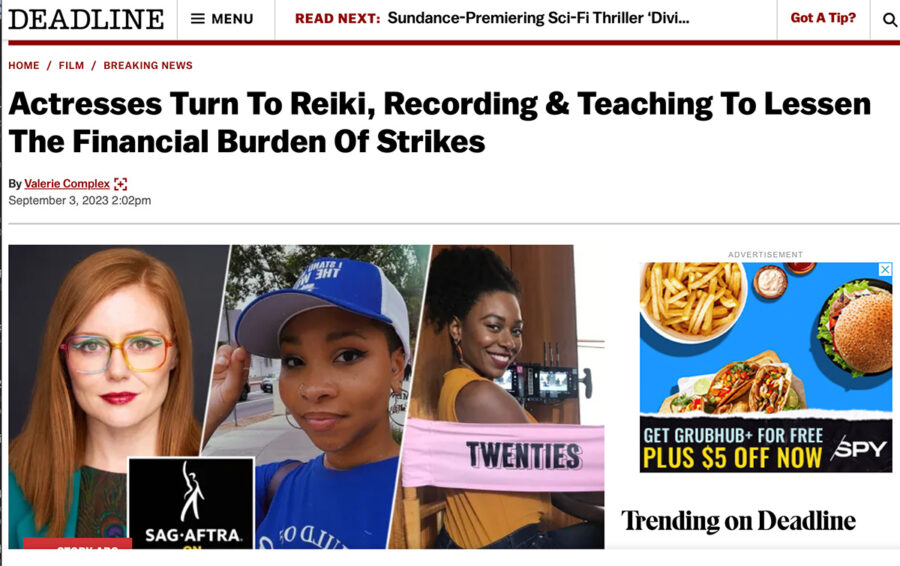
Task: Open the HOME breadcrumb link
Action: [24, 65]
